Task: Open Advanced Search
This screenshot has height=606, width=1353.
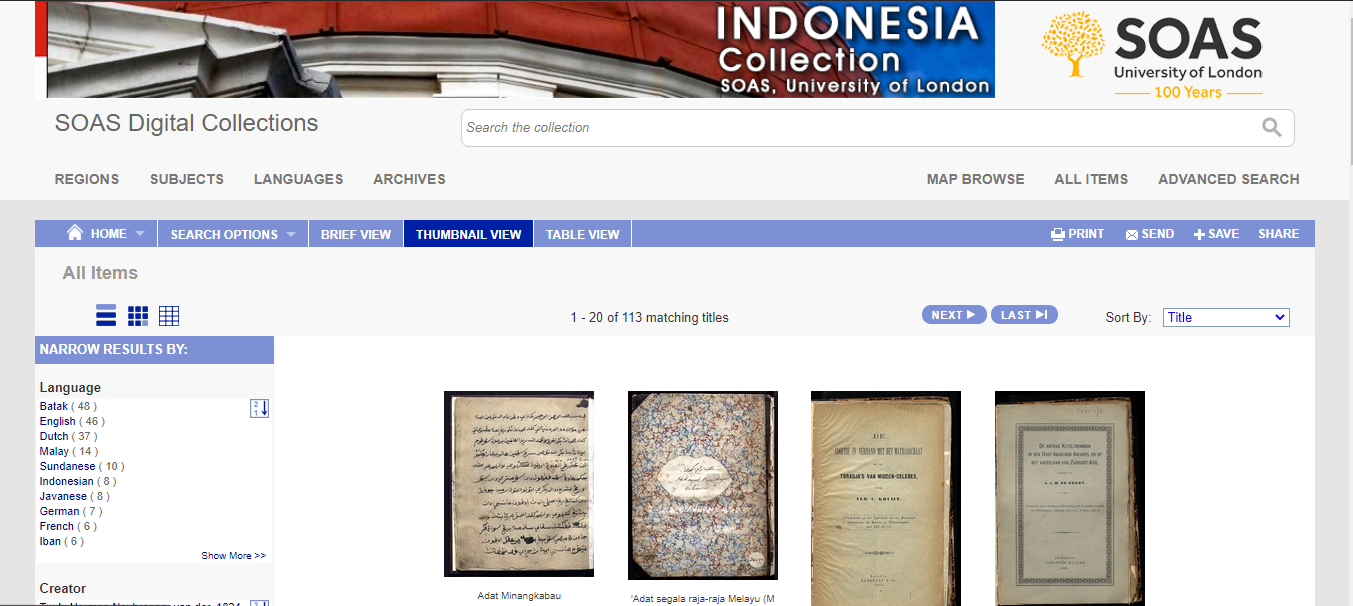Action: [x=1229, y=179]
